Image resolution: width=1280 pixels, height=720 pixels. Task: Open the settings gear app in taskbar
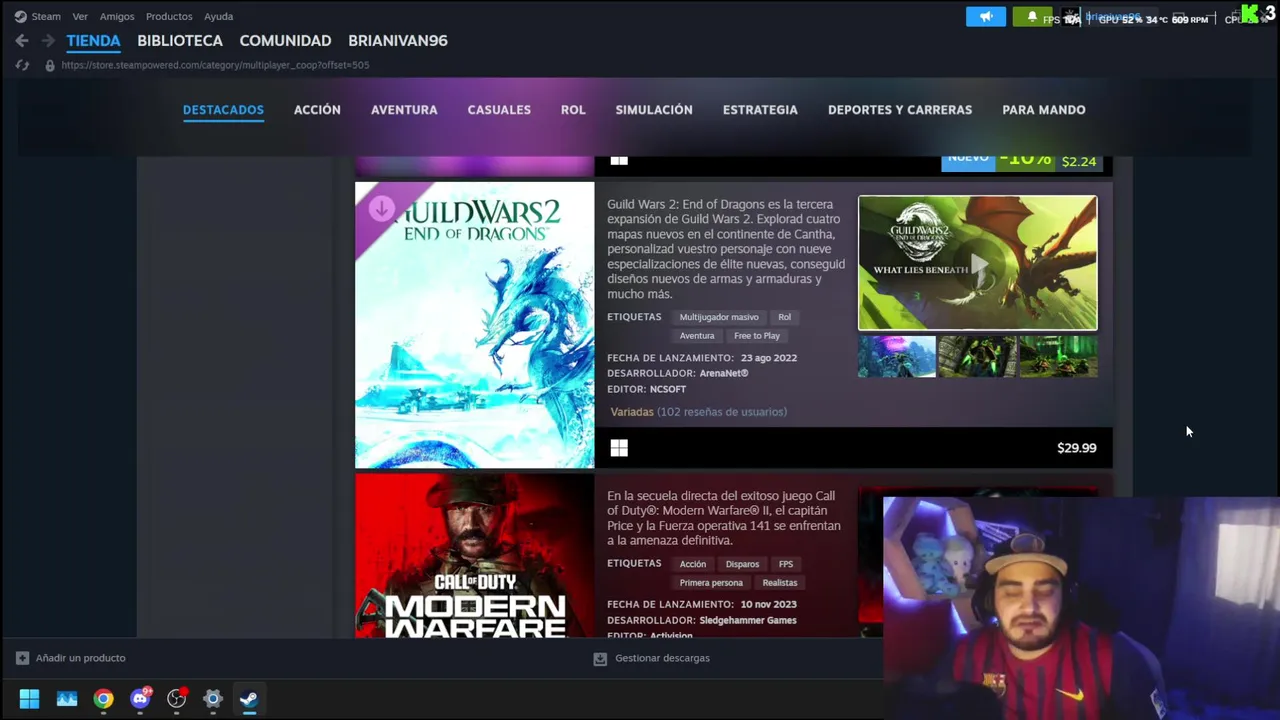coord(212,699)
